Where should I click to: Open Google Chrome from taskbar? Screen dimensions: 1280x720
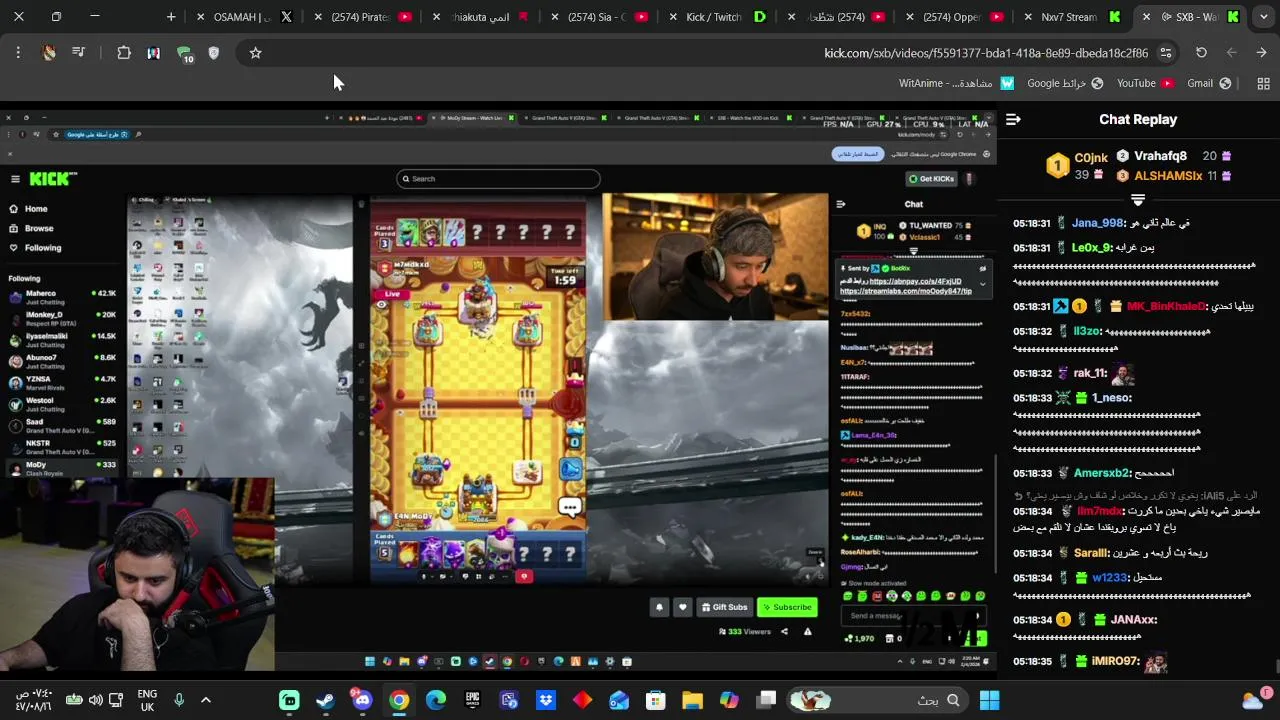coord(399,700)
